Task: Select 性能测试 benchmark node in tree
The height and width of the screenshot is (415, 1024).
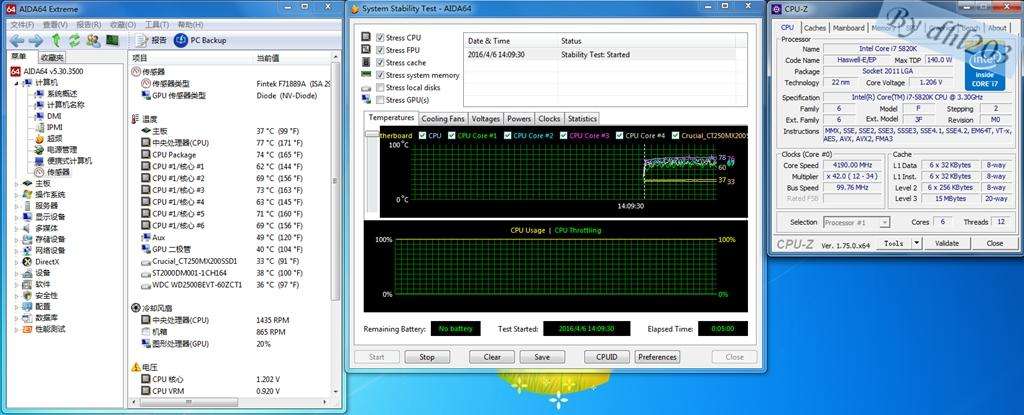Action: [44, 329]
